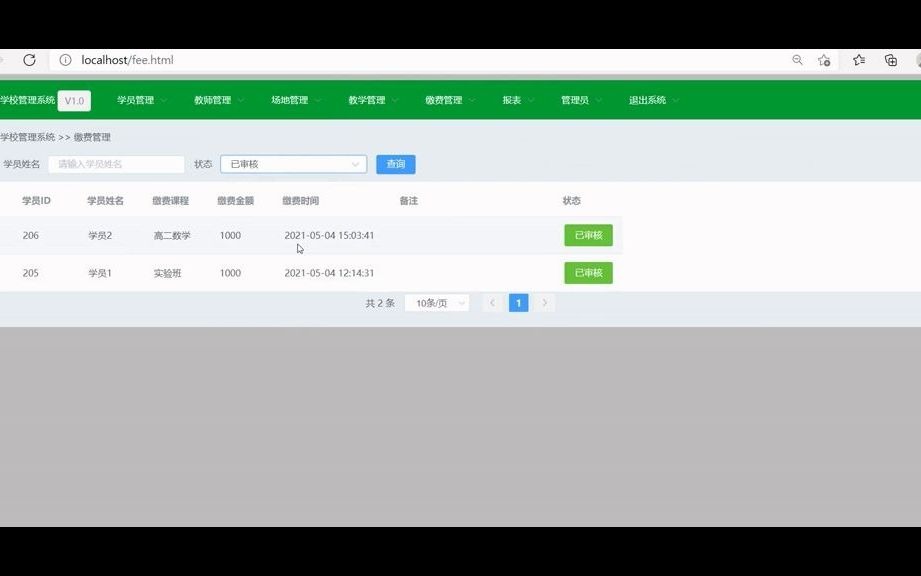
Task: Reload the localhost/fee.html page
Action: (30, 59)
